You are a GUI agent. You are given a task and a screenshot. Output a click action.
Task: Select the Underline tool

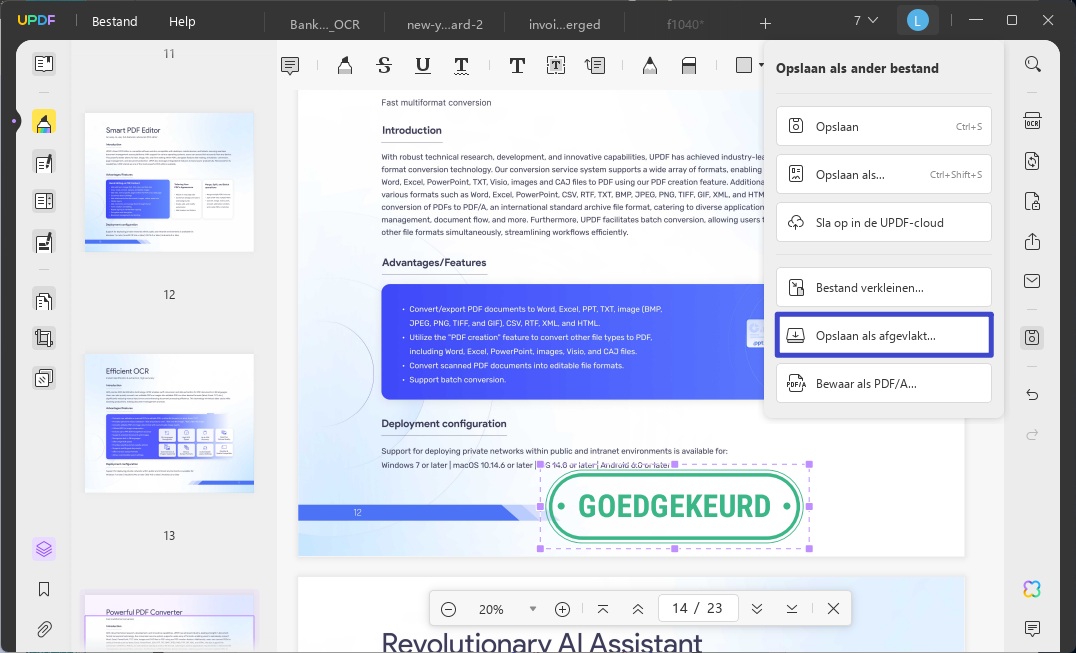tap(423, 66)
